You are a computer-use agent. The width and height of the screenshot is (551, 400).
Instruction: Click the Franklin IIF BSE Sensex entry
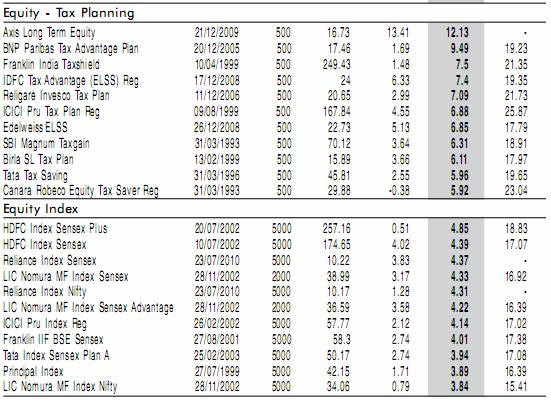pos(53,340)
